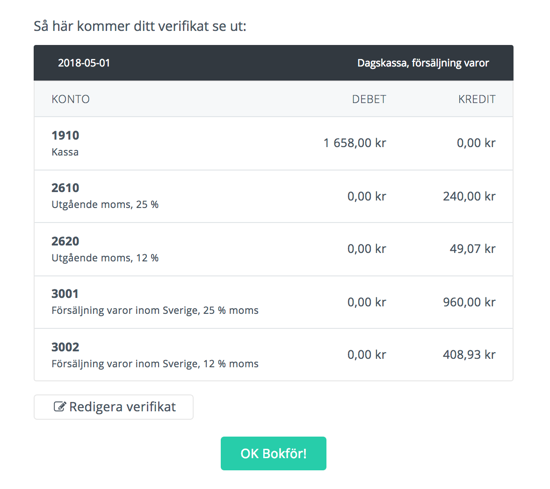The image size is (550, 489).
Task: Open the Redigera verifikat button
Action: pyautogui.click(x=114, y=407)
